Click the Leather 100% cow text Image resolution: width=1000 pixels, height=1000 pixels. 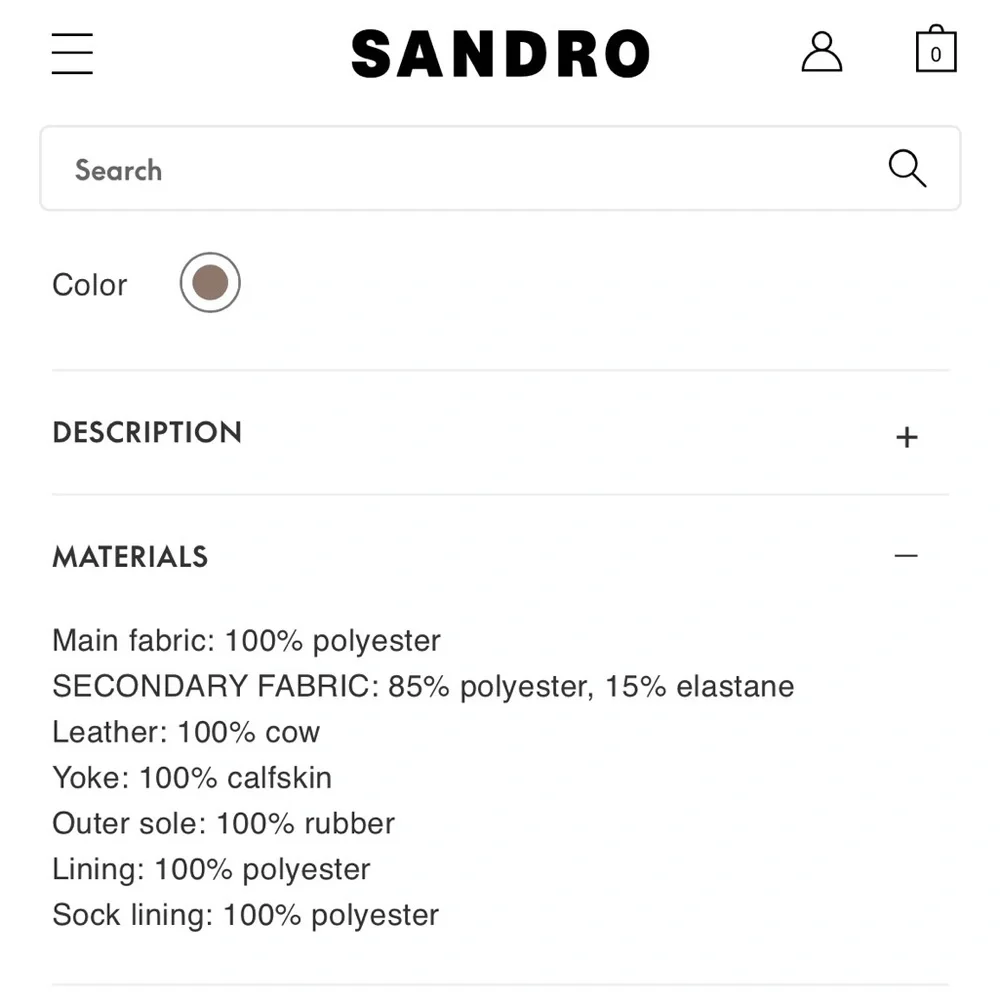click(185, 732)
